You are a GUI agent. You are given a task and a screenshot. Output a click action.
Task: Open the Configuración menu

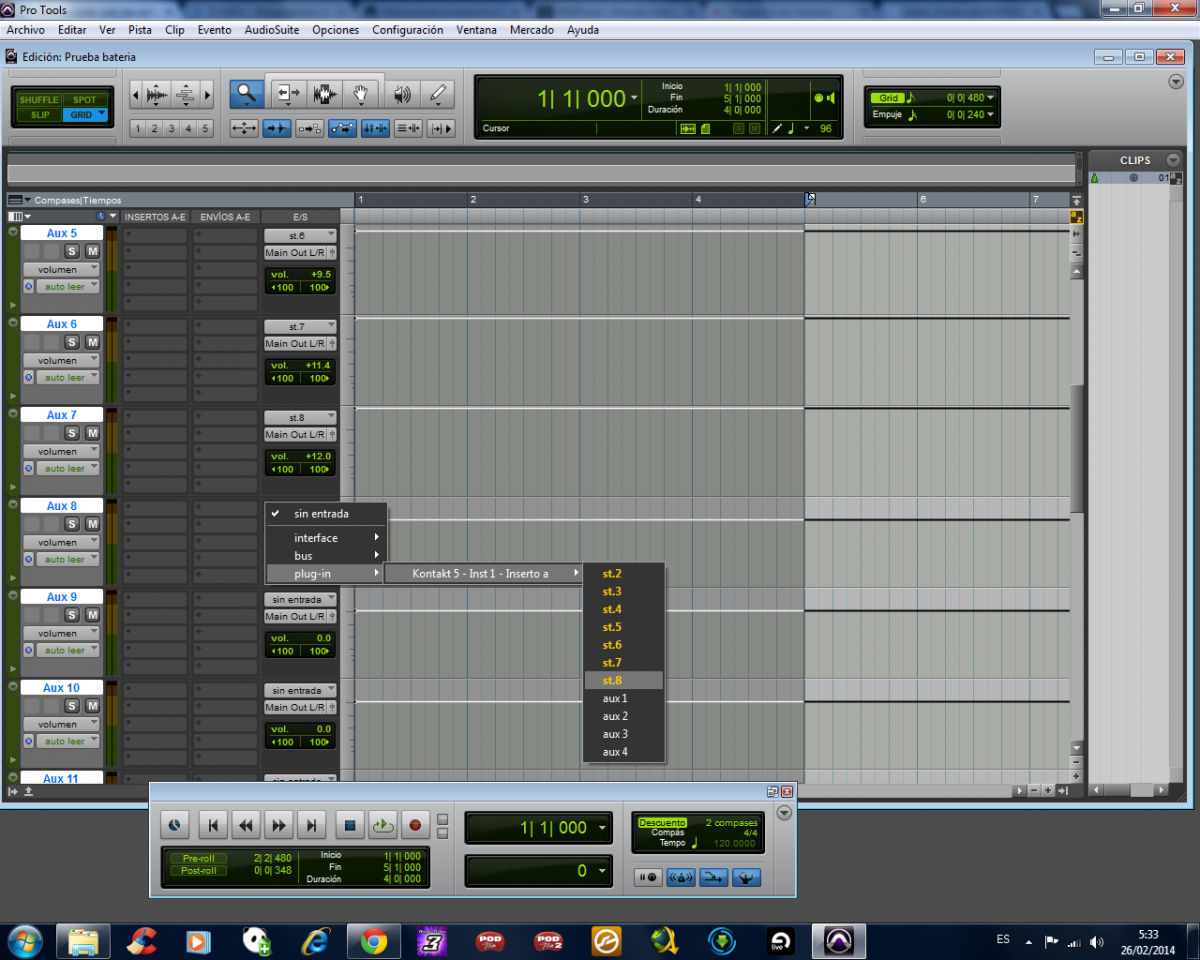tap(408, 30)
